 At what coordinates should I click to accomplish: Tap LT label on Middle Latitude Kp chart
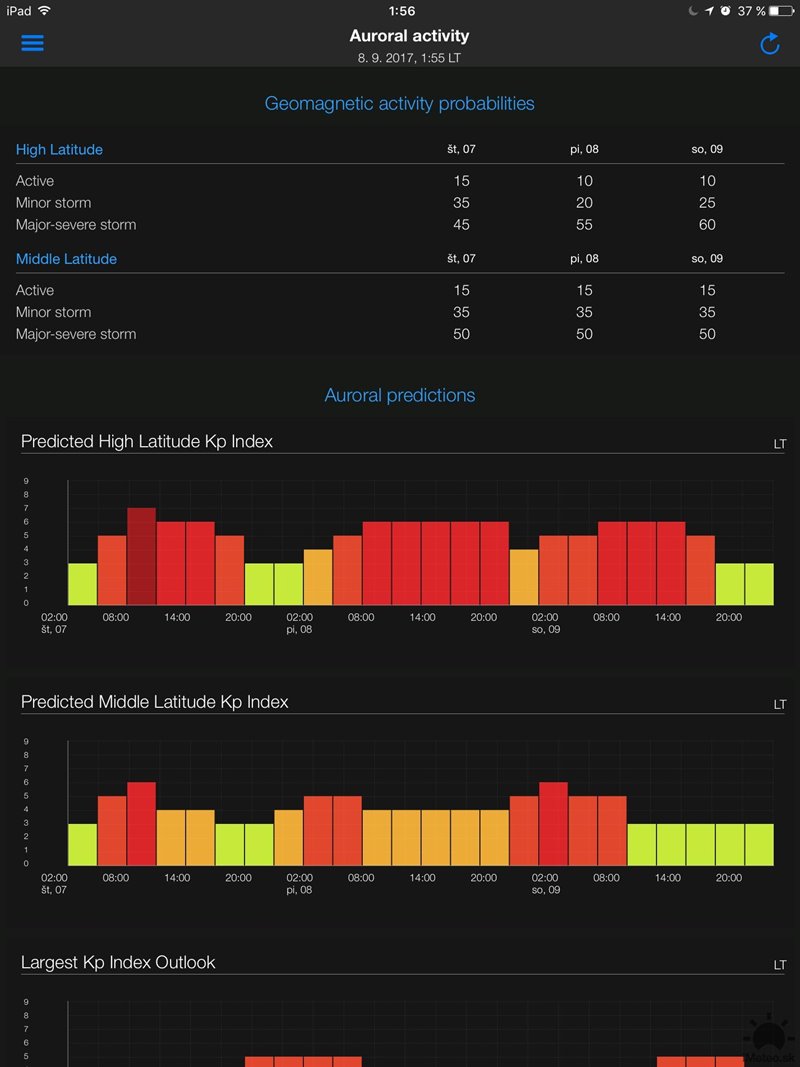[780, 705]
